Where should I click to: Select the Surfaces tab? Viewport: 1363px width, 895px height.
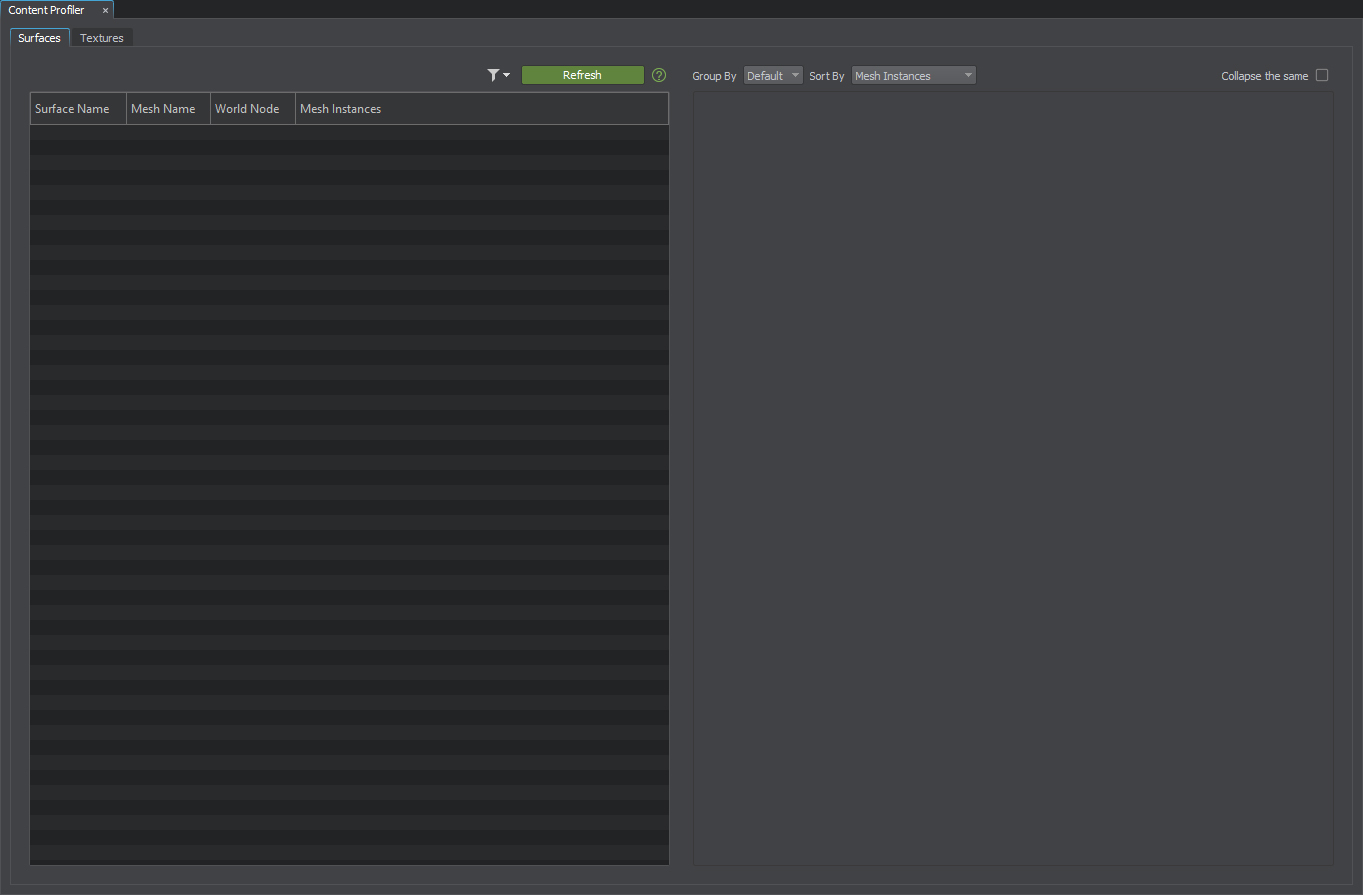coord(40,38)
